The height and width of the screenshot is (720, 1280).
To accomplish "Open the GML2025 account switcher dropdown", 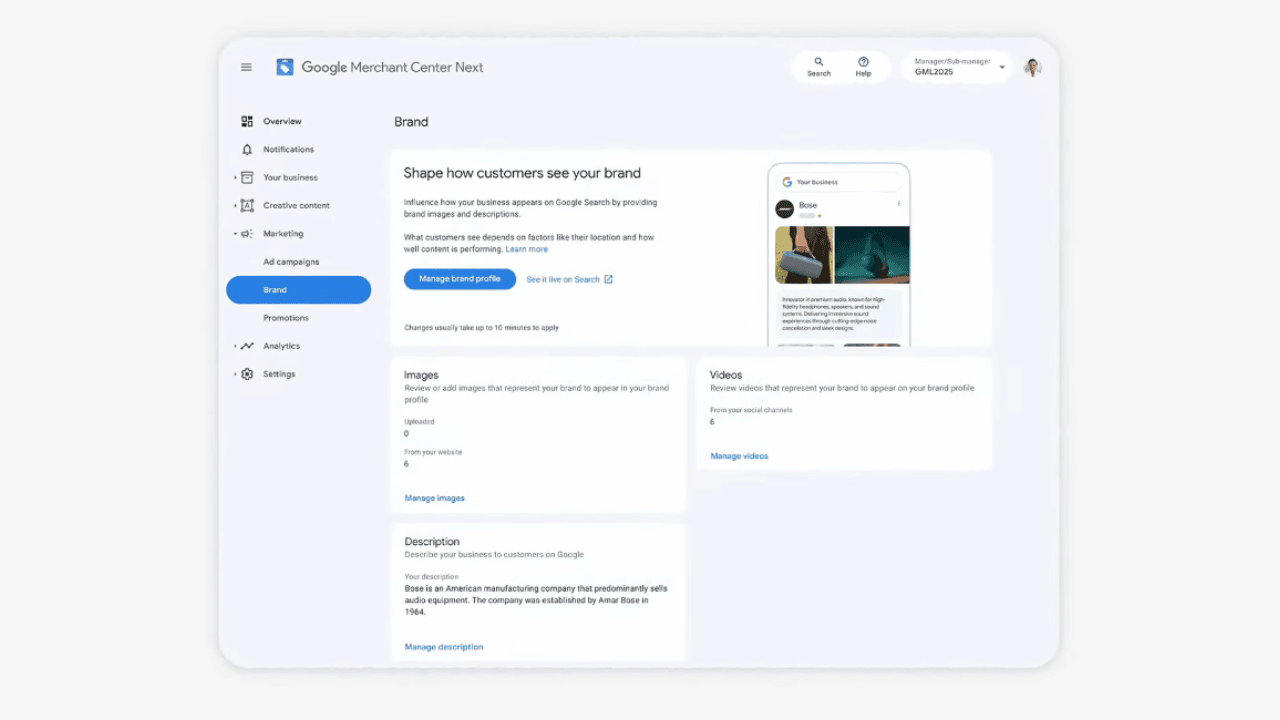I will (x=957, y=67).
